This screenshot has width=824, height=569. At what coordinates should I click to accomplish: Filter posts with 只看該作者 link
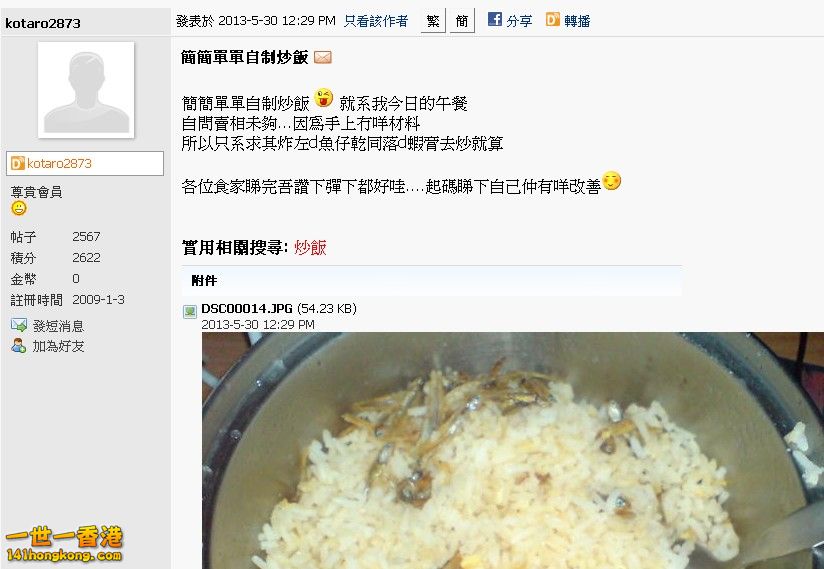376,21
